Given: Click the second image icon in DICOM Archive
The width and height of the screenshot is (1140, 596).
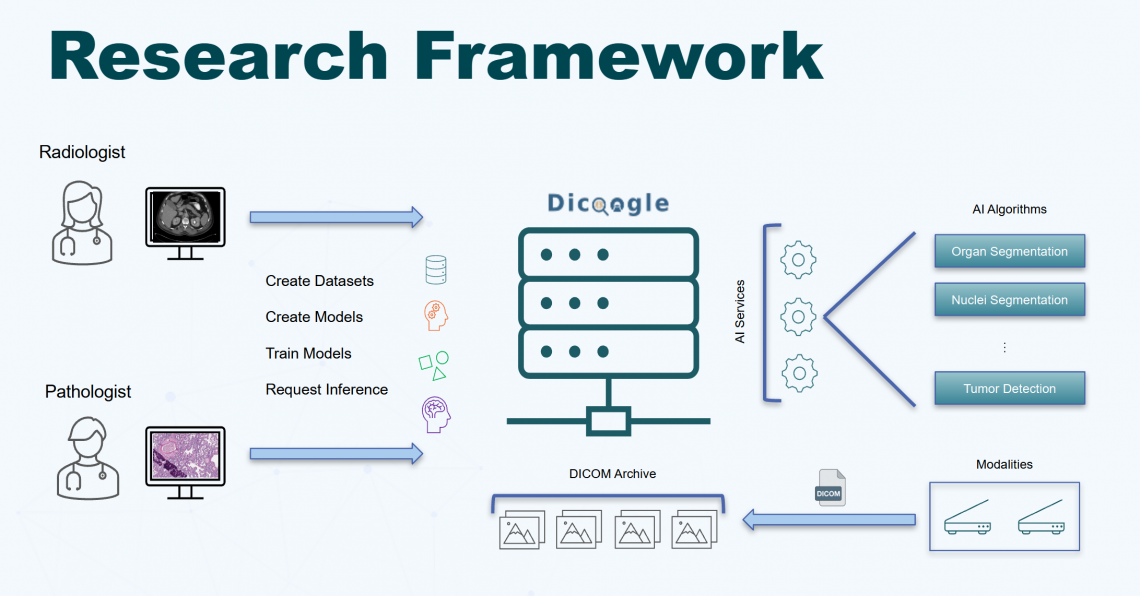Looking at the screenshot, I should 579,530.
